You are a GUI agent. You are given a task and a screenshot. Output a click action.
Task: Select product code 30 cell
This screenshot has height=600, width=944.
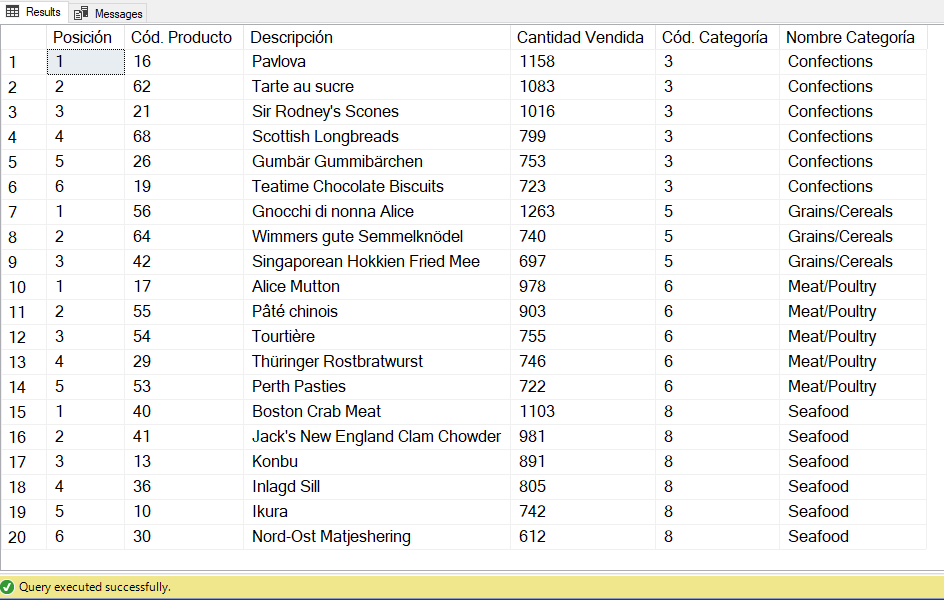coord(184,536)
